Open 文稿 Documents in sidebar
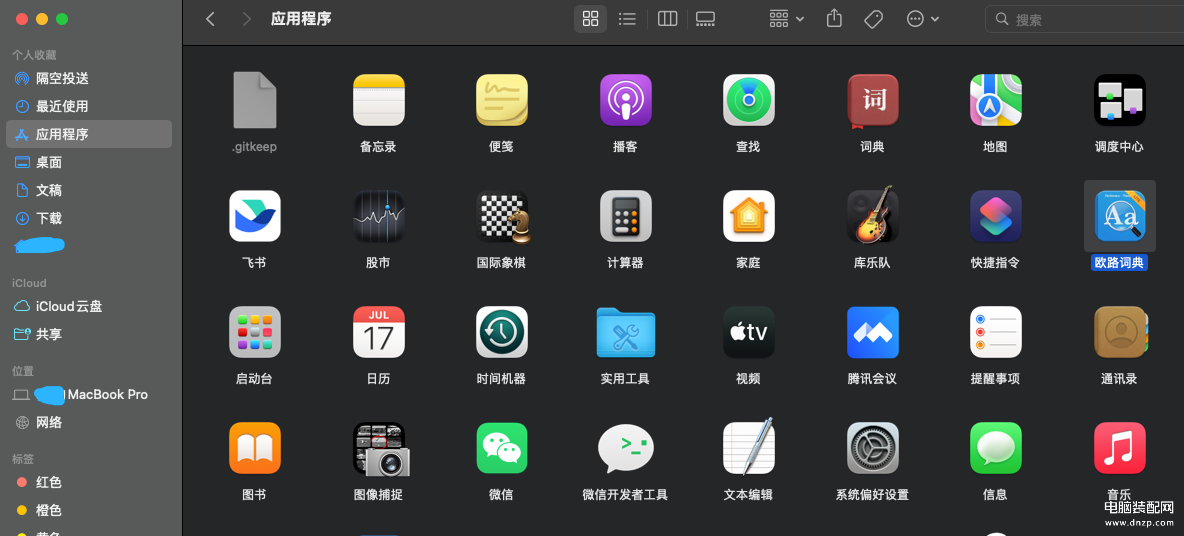The image size is (1184, 536). [89, 190]
